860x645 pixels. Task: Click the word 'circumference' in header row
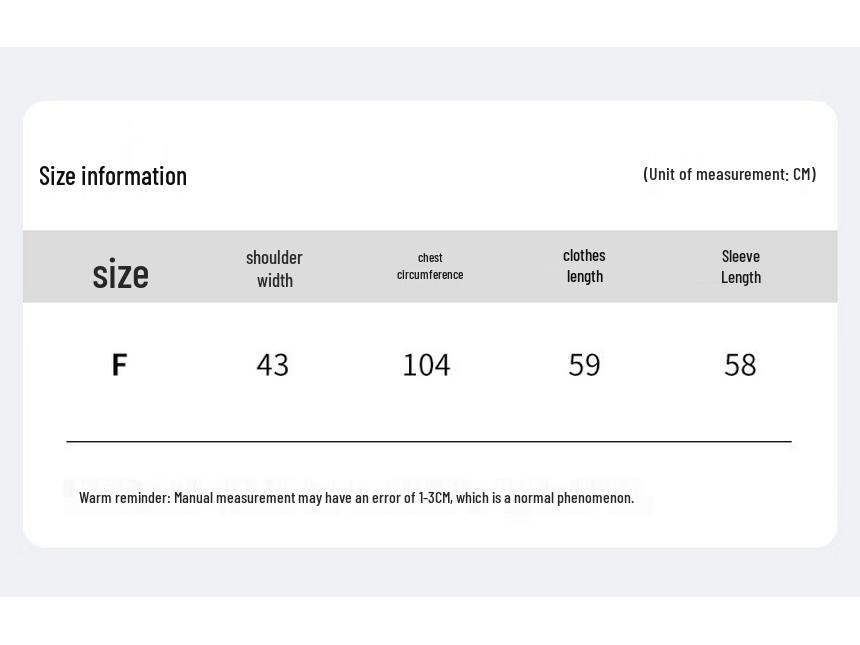click(x=430, y=275)
